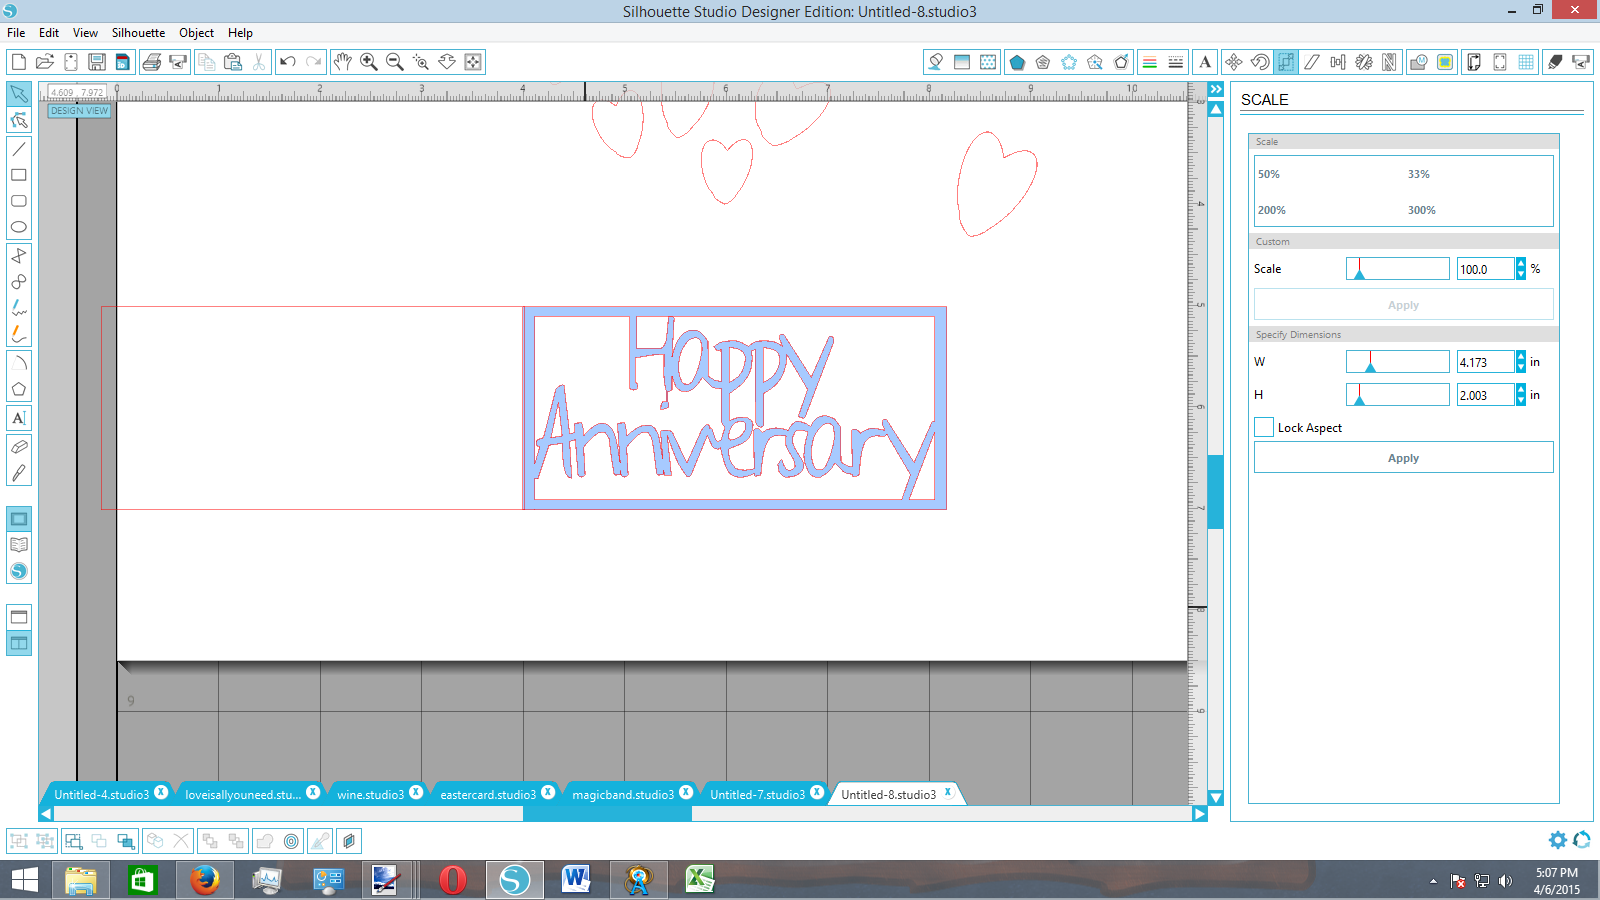
Task: Increase the Height value spinner
Action: click(1521, 390)
